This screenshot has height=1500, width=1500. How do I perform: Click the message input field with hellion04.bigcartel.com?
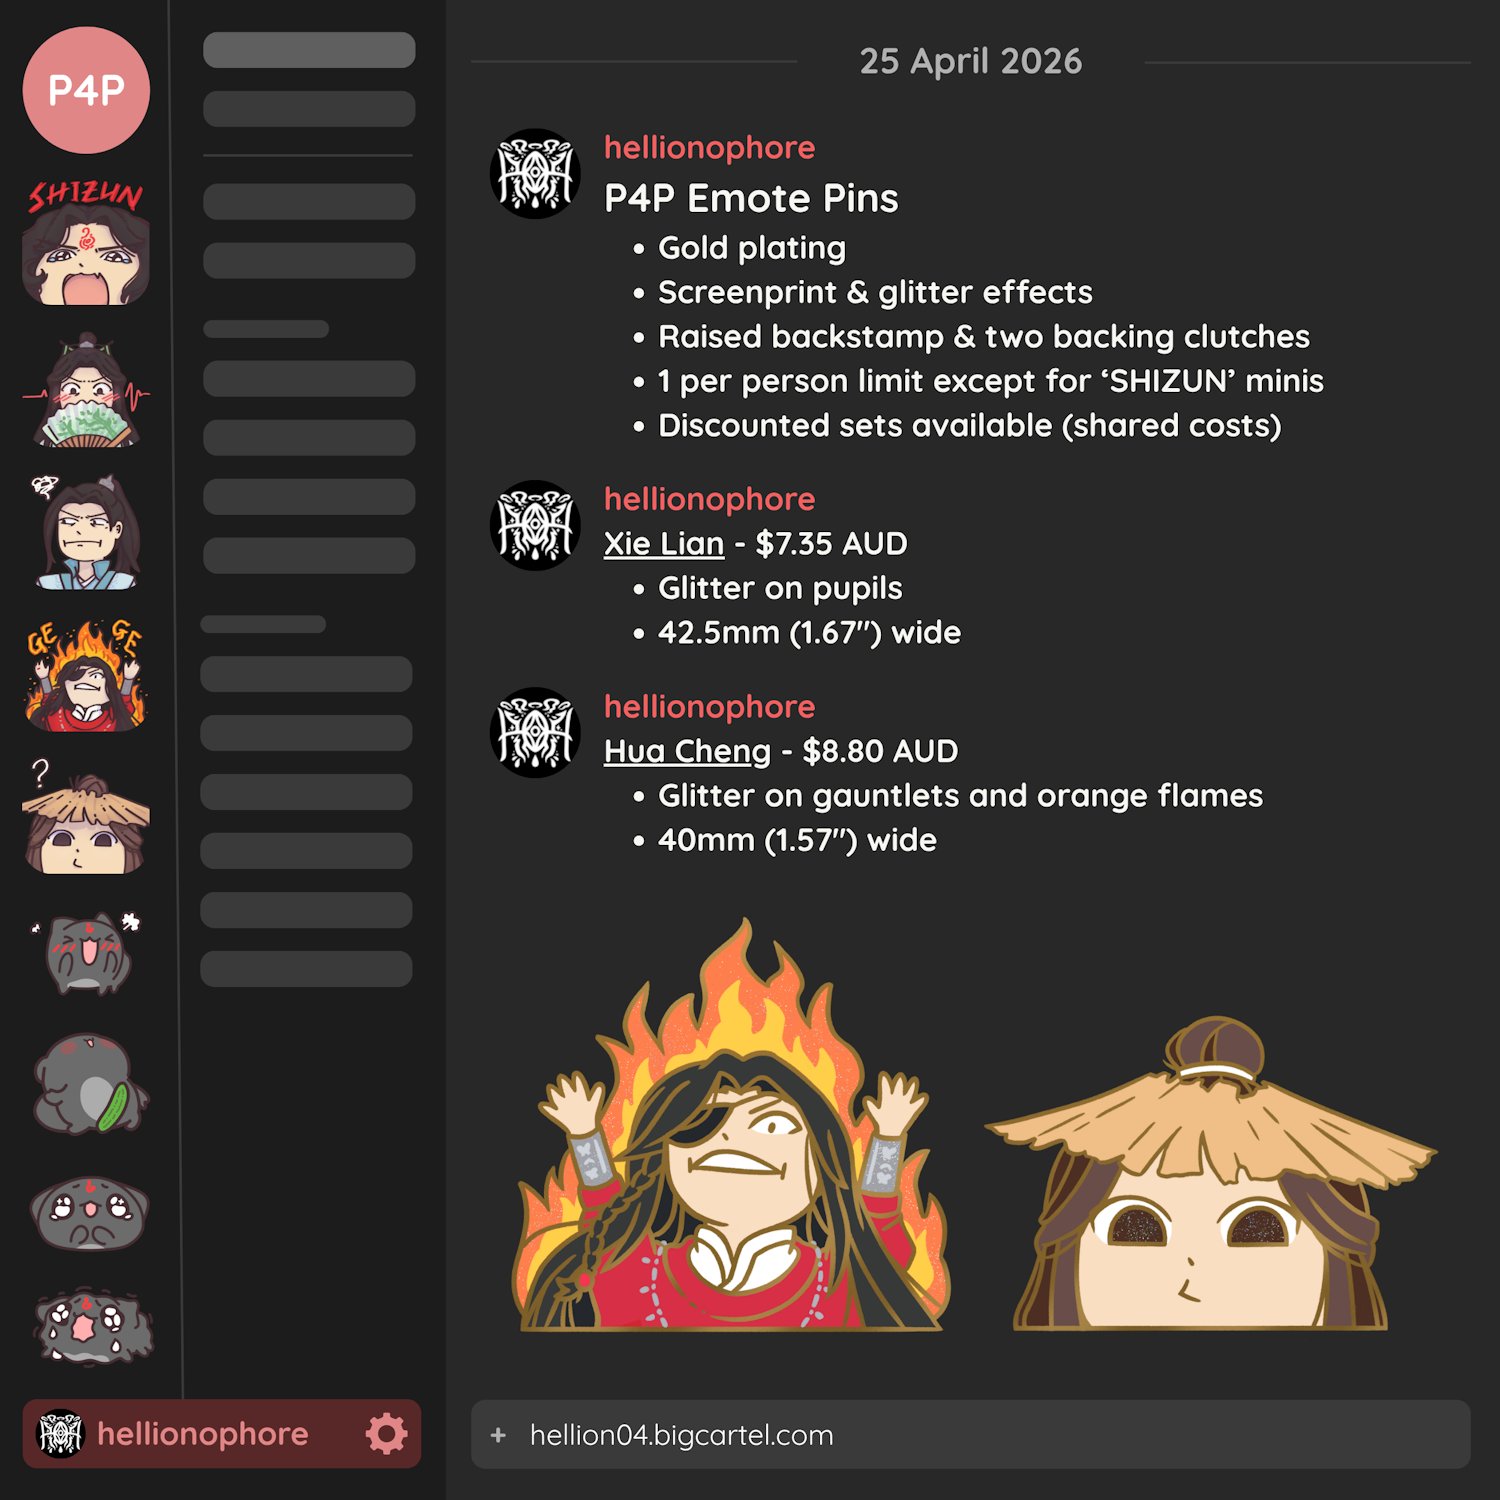point(970,1435)
